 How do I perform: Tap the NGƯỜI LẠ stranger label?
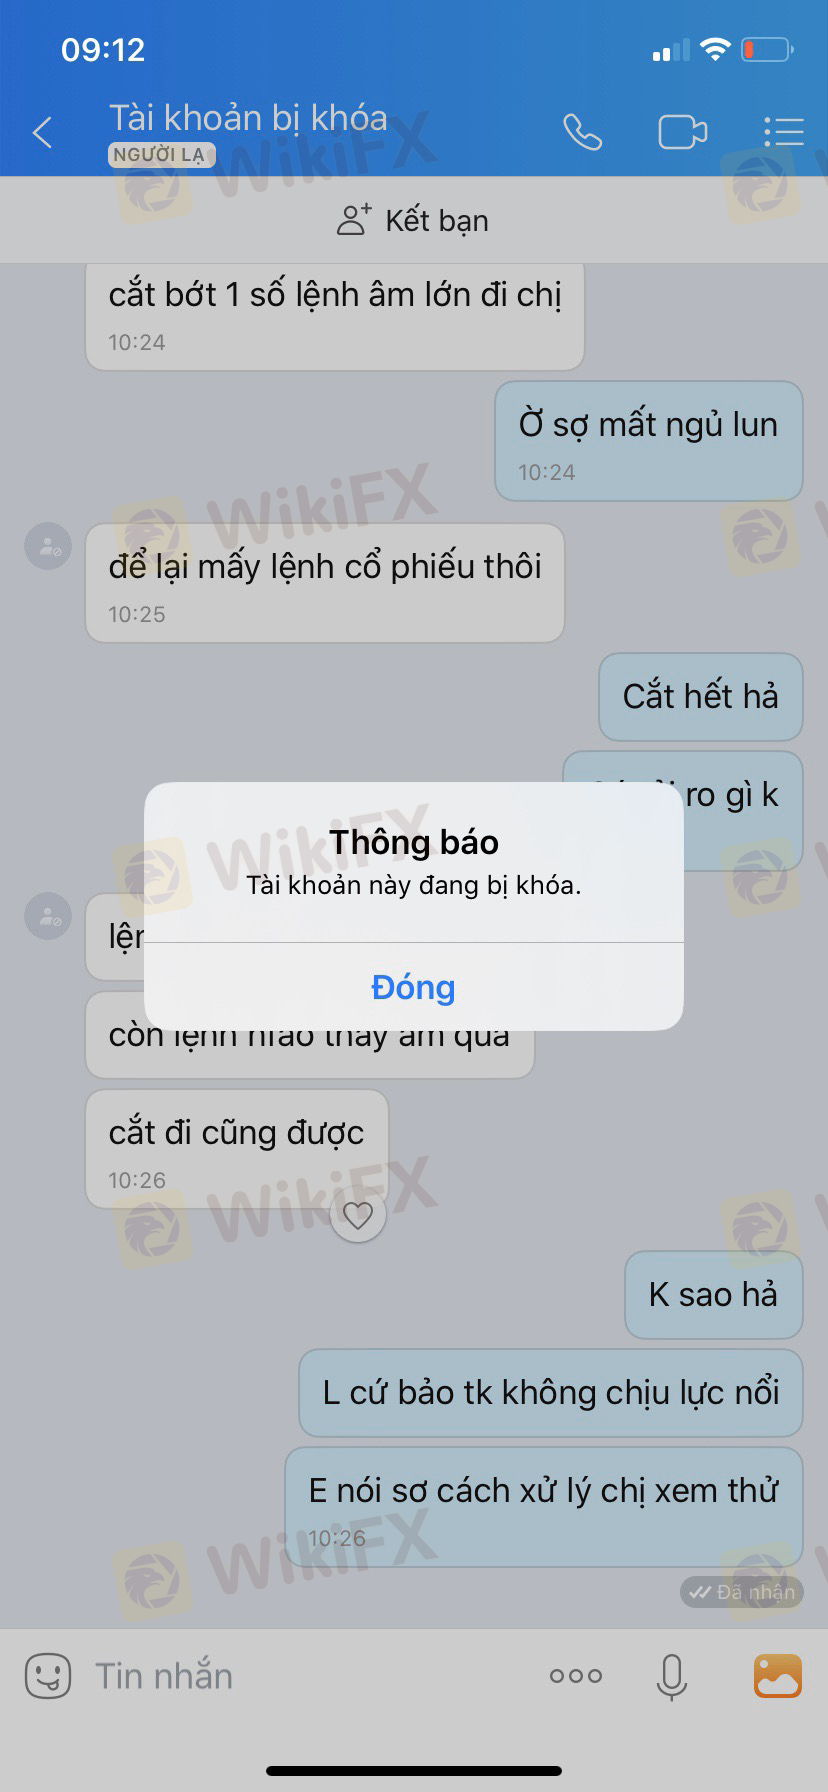(x=160, y=155)
